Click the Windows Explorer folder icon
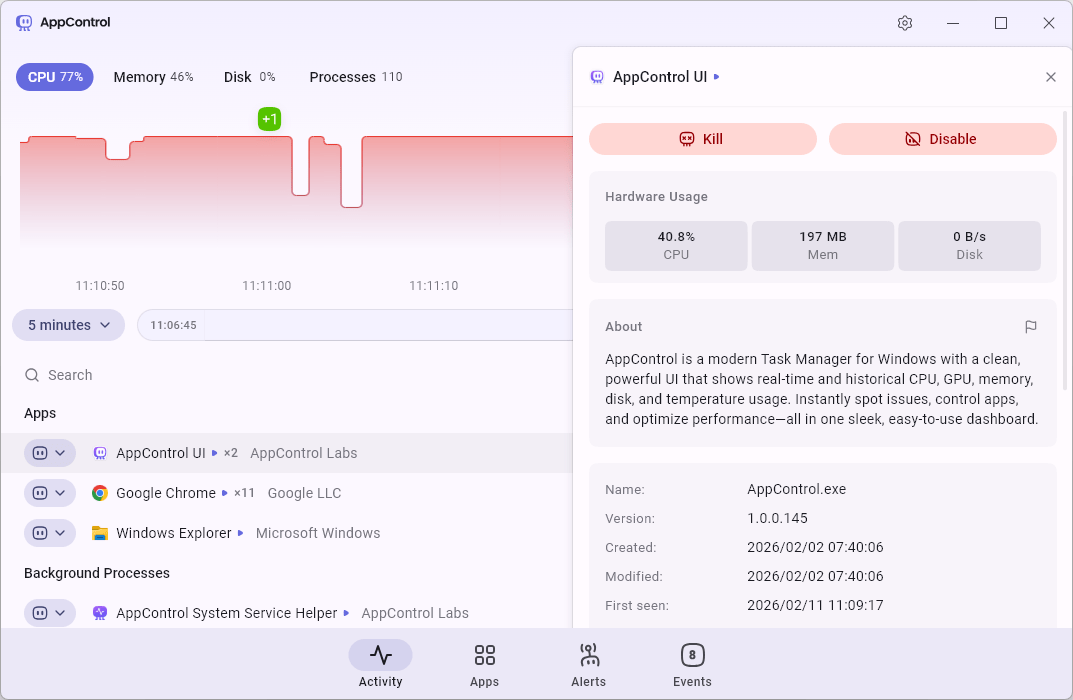 pyautogui.click(x=100, y=533)
